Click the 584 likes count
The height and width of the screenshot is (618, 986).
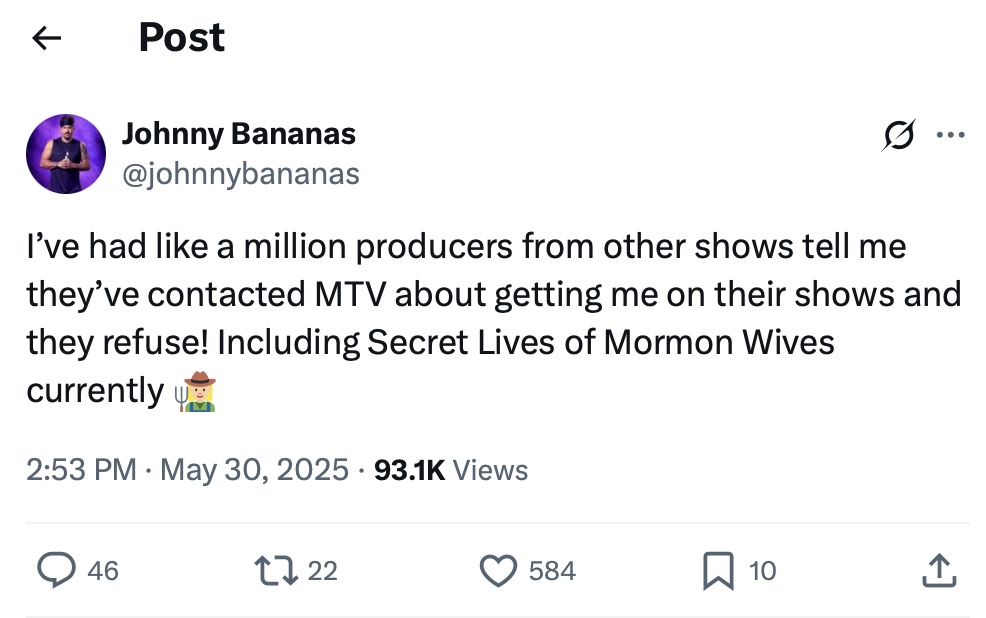[x=552, y=571]
